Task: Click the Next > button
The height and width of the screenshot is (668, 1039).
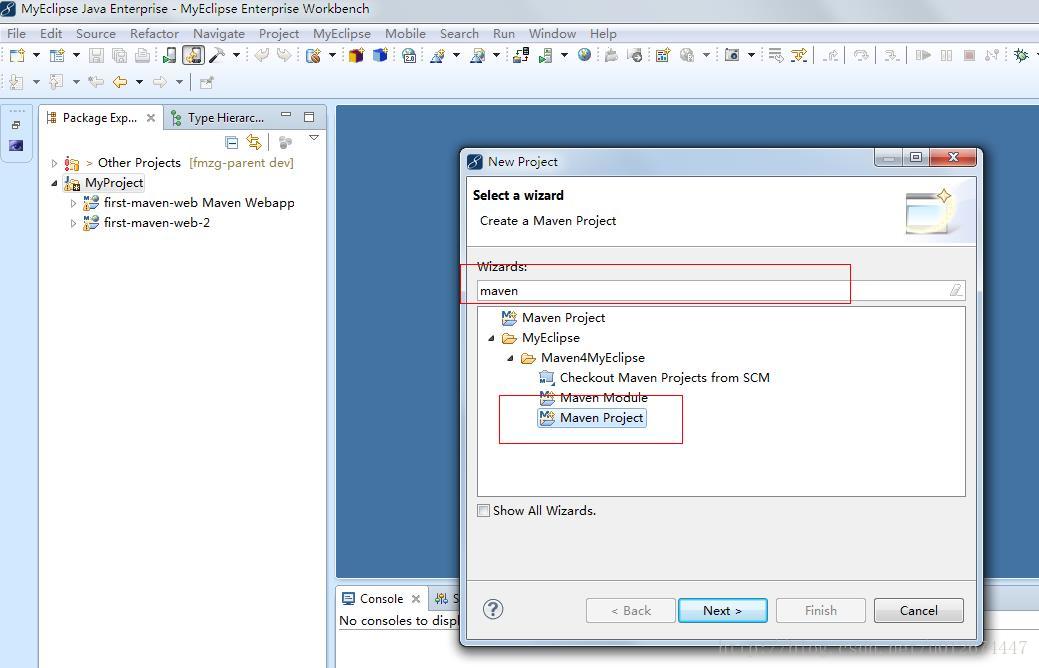Action: tap(722, 610)
